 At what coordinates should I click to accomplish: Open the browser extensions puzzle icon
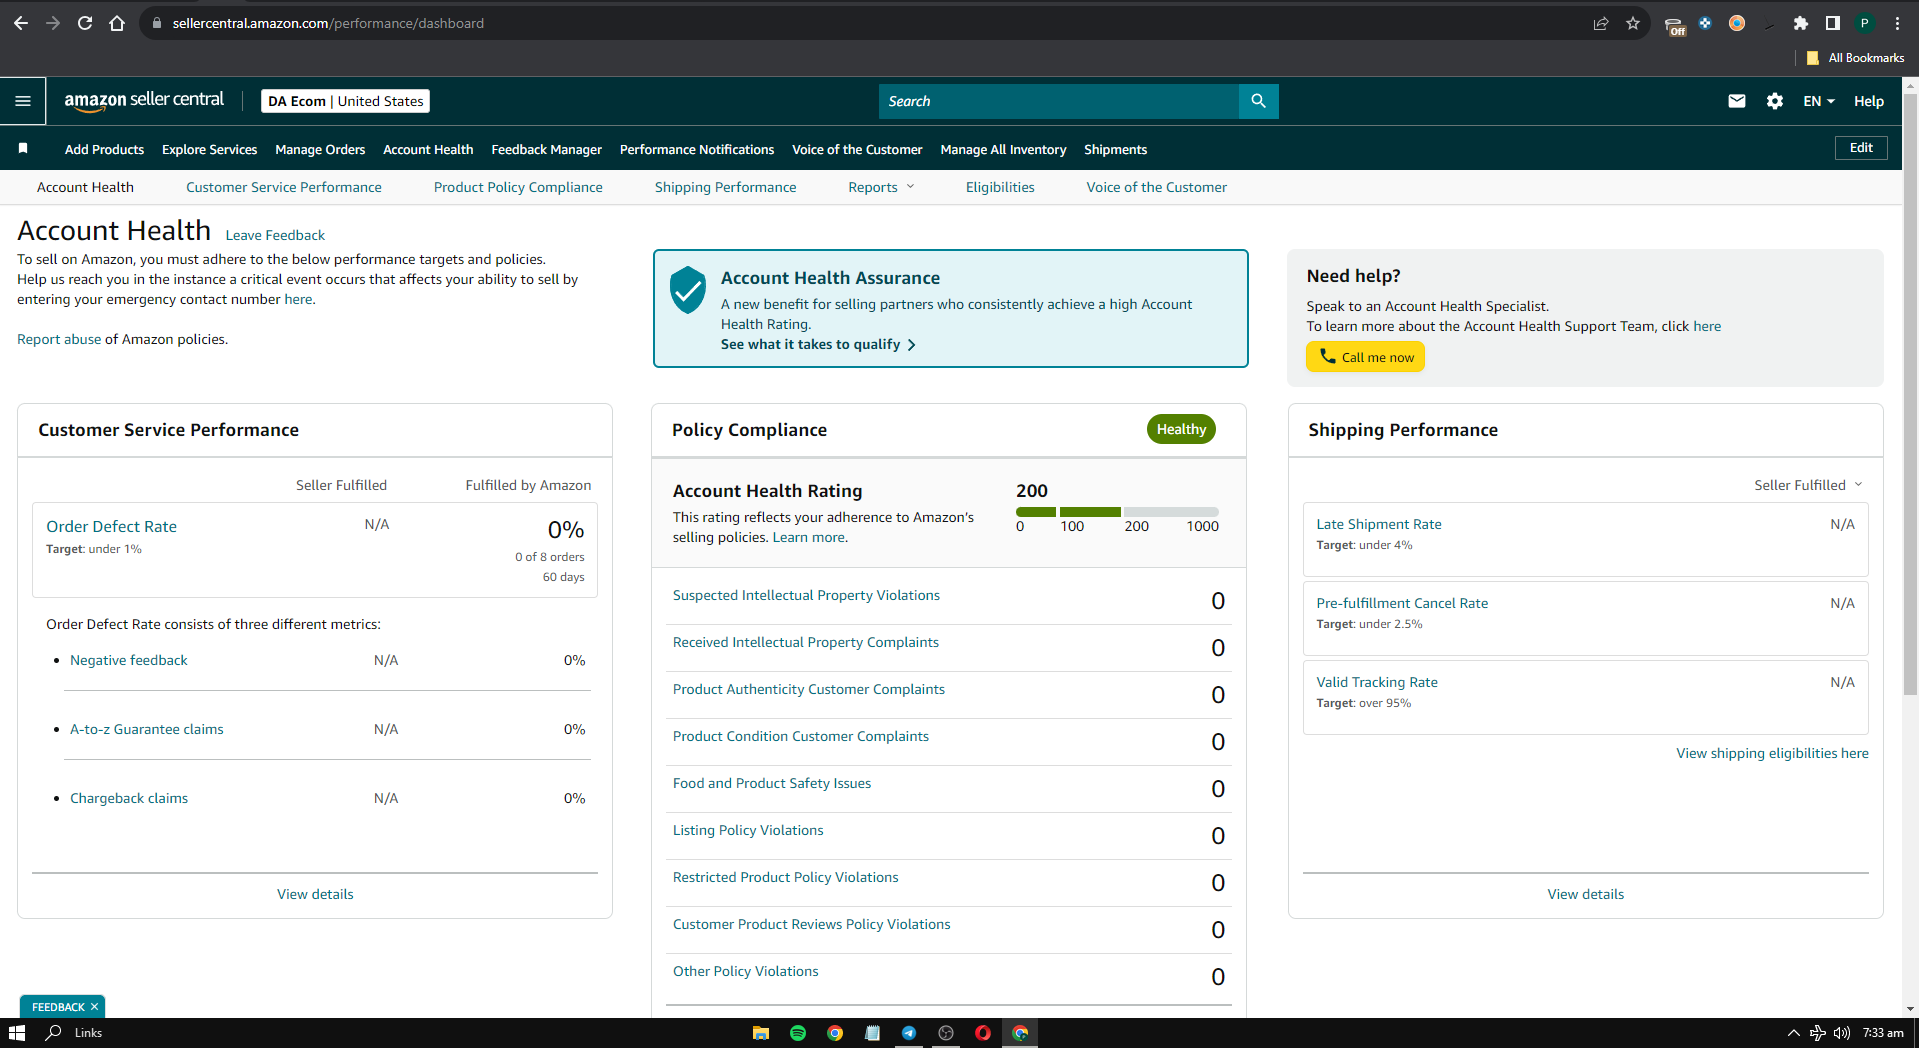(1801, 23)
